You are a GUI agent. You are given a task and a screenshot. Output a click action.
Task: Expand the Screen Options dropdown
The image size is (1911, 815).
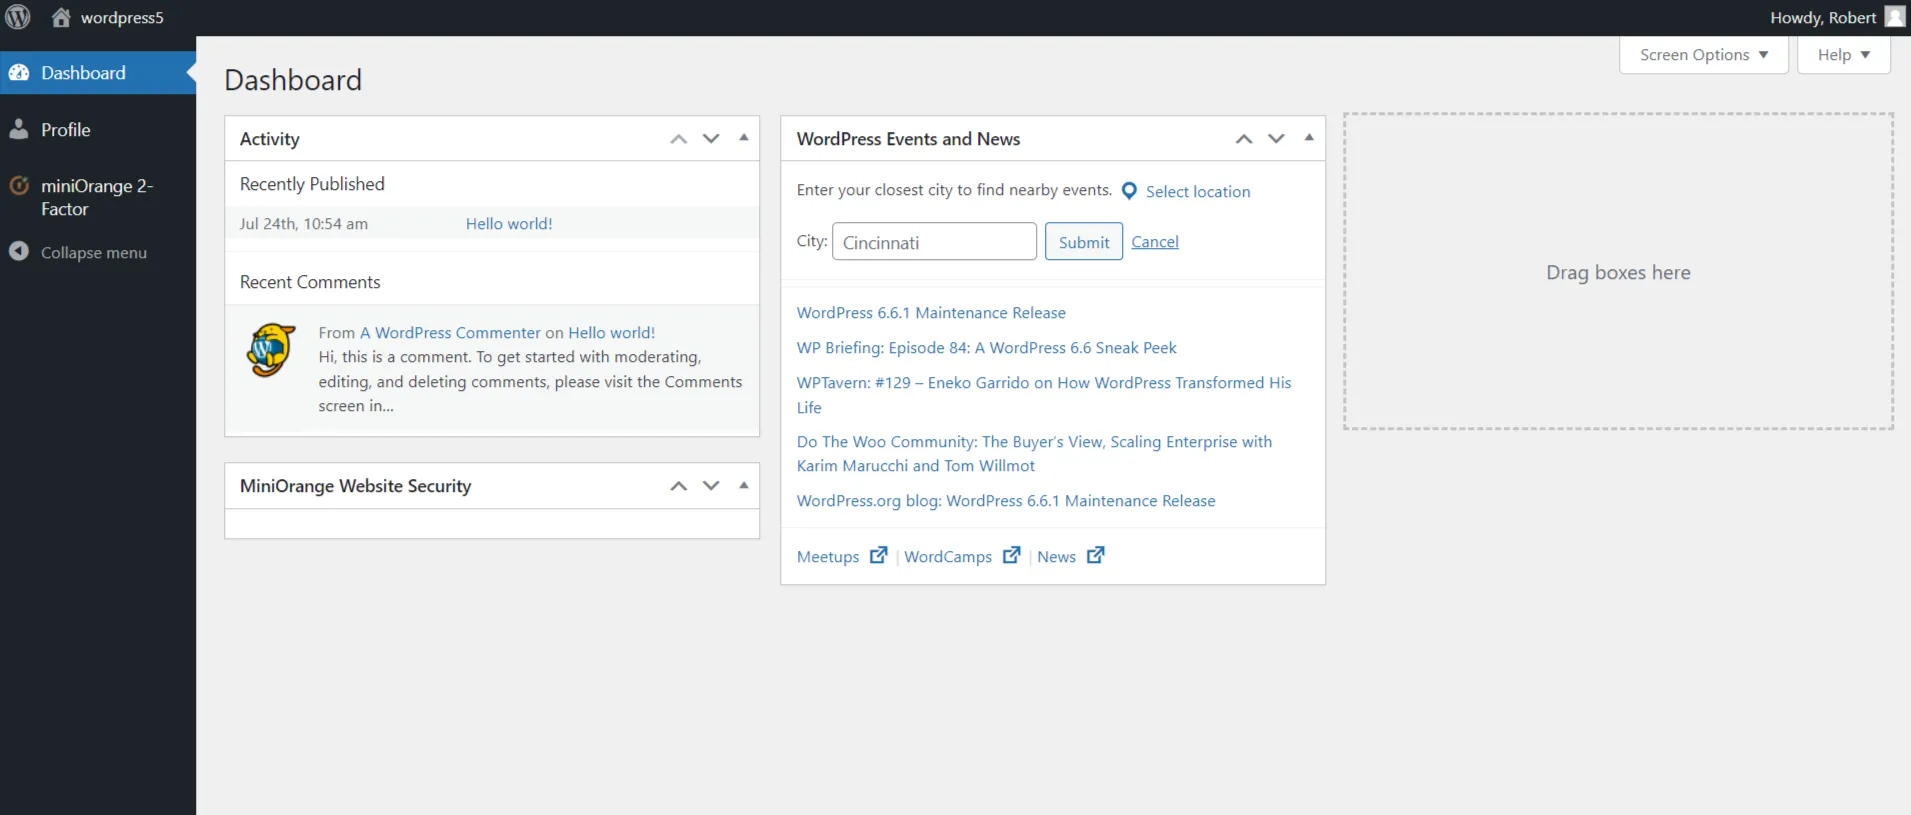(1703, 55)
